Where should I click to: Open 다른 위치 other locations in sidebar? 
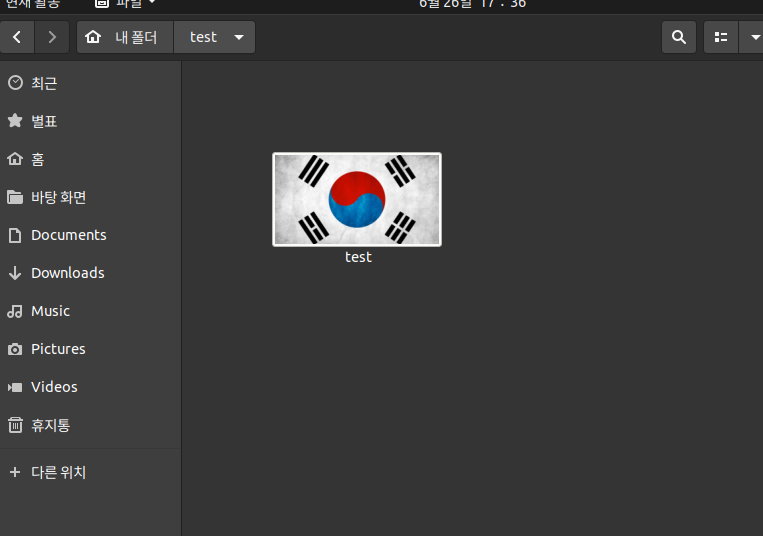(91, 472)
